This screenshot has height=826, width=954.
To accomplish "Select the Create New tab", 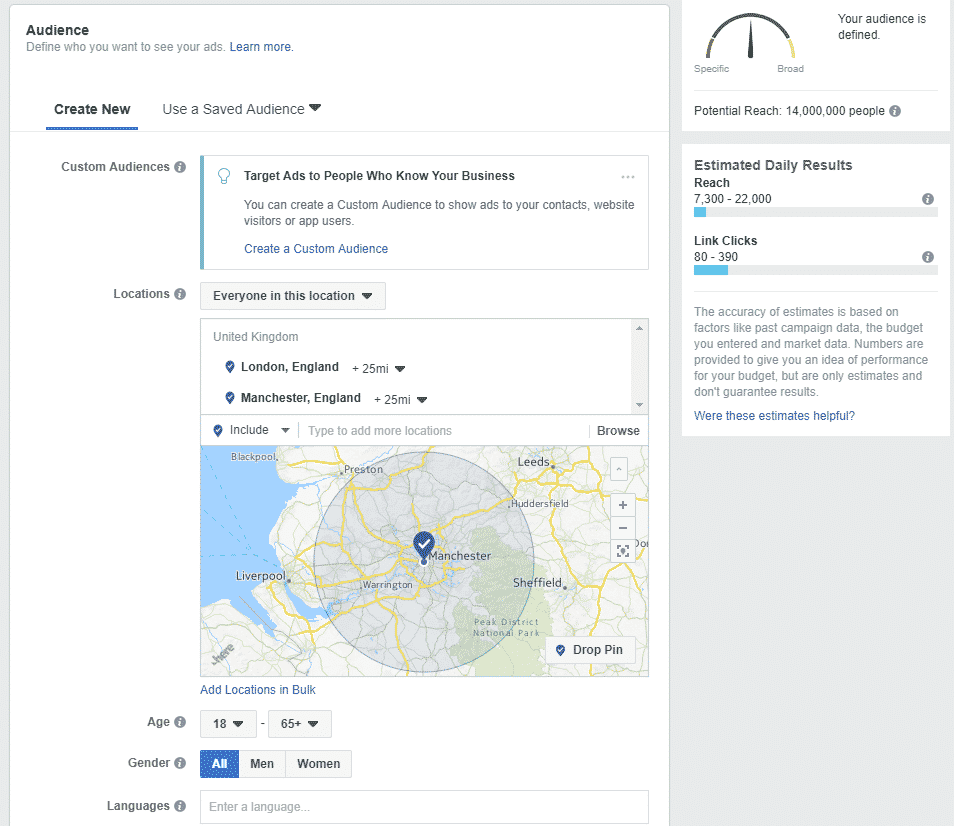I will pos(92,109).
